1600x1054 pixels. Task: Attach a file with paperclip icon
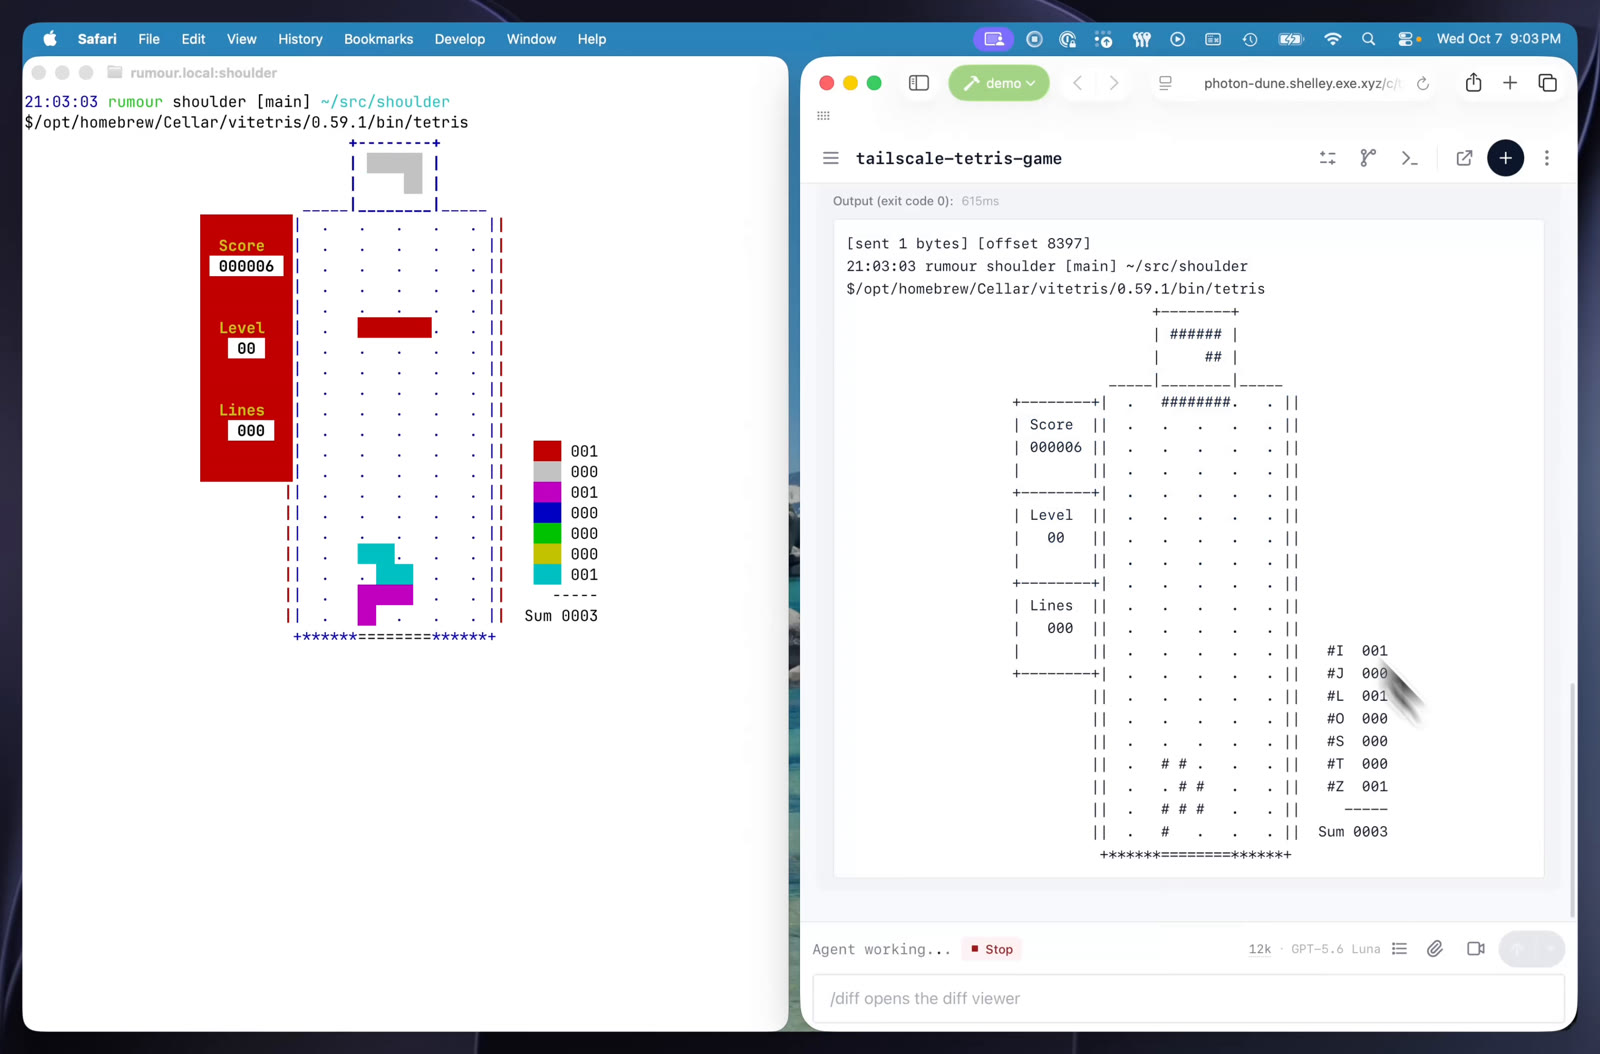(x=1435, y=949)
